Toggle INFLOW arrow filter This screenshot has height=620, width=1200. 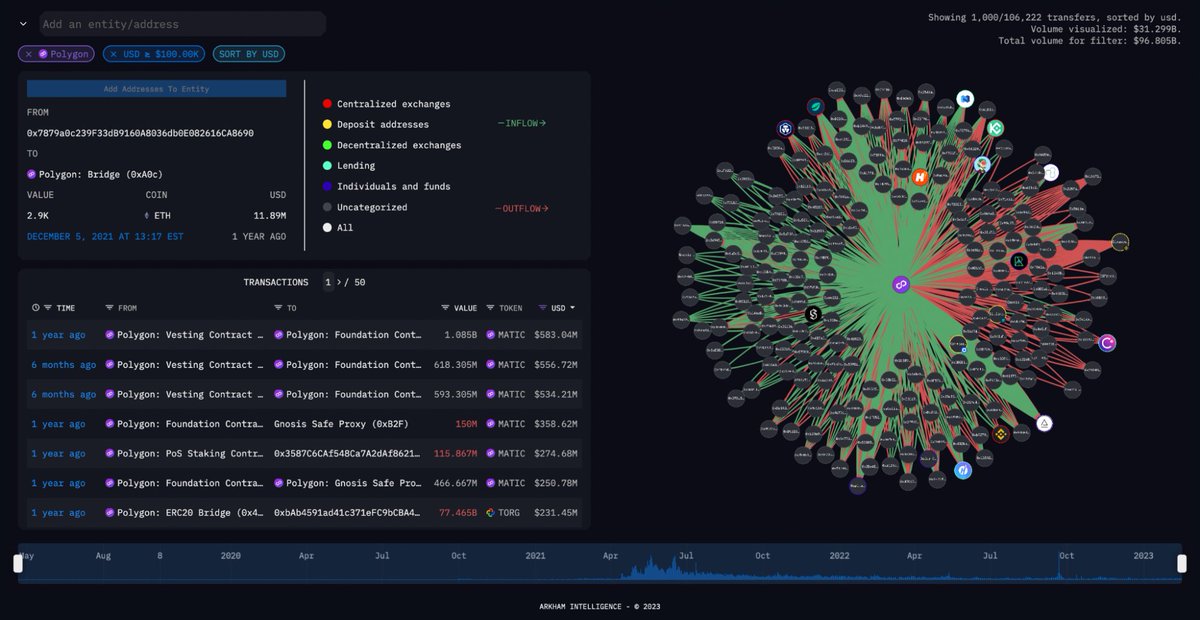click(522, 124)
